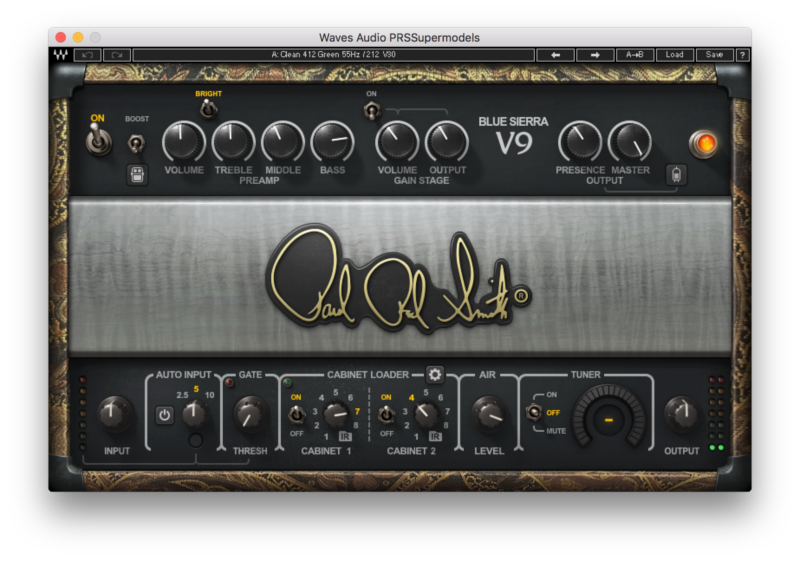
Task: Click the Auto Input indicator below the knob
Action: pyautogui.click(x=195, y=440)
